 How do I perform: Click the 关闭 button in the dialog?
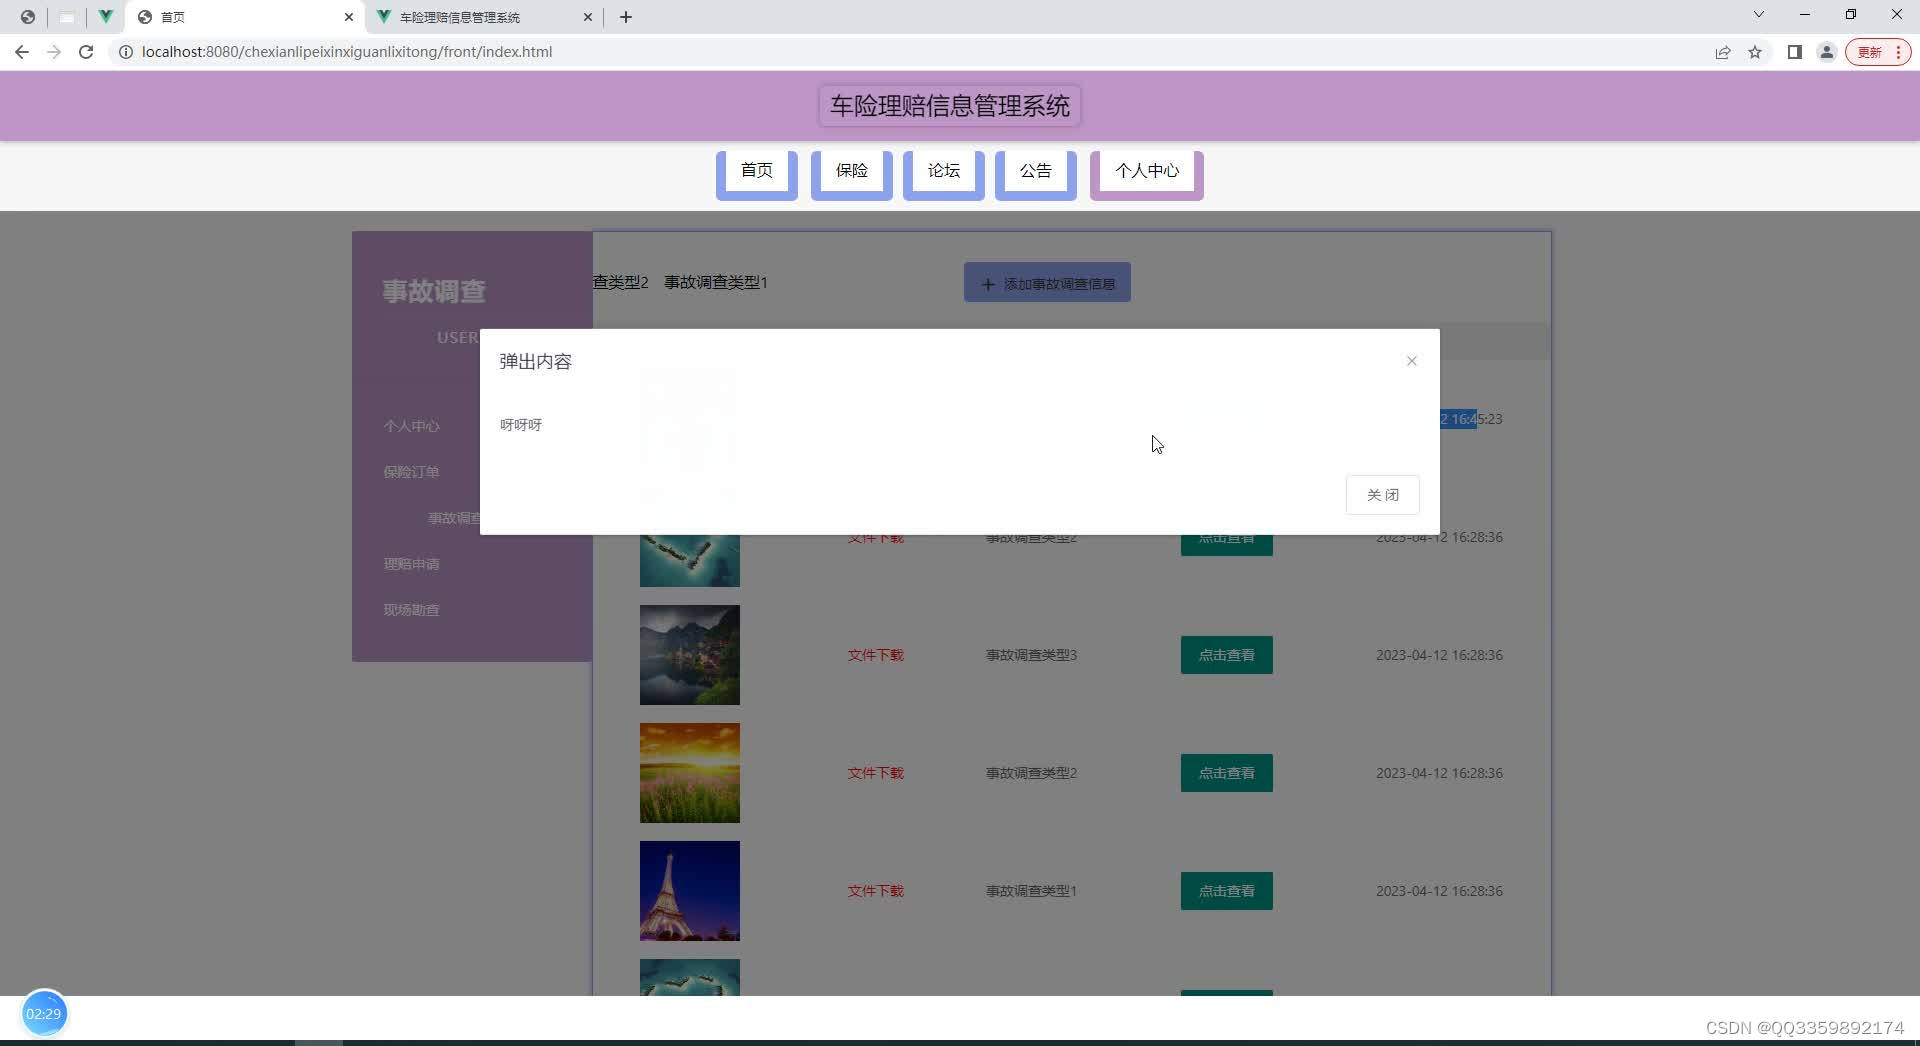click(x=1382, y=495)
